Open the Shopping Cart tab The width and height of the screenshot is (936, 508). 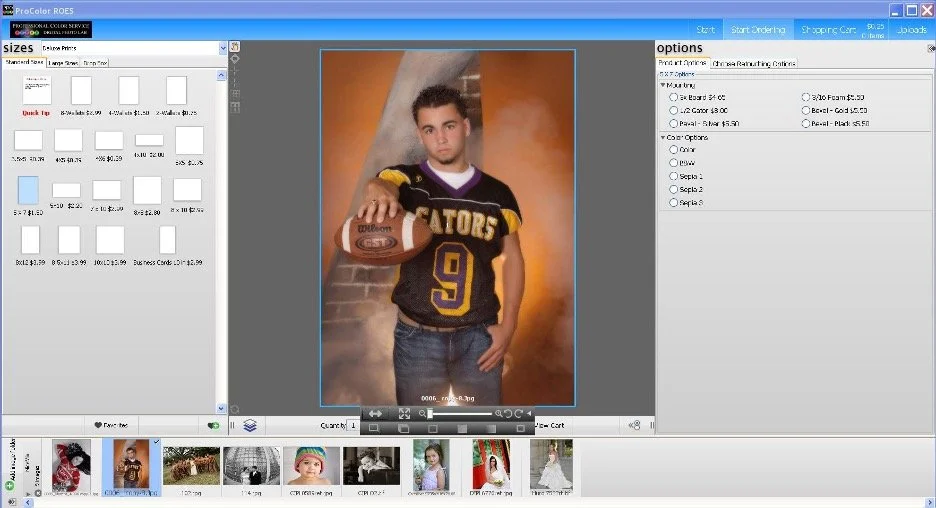click(x=842, y=29)
